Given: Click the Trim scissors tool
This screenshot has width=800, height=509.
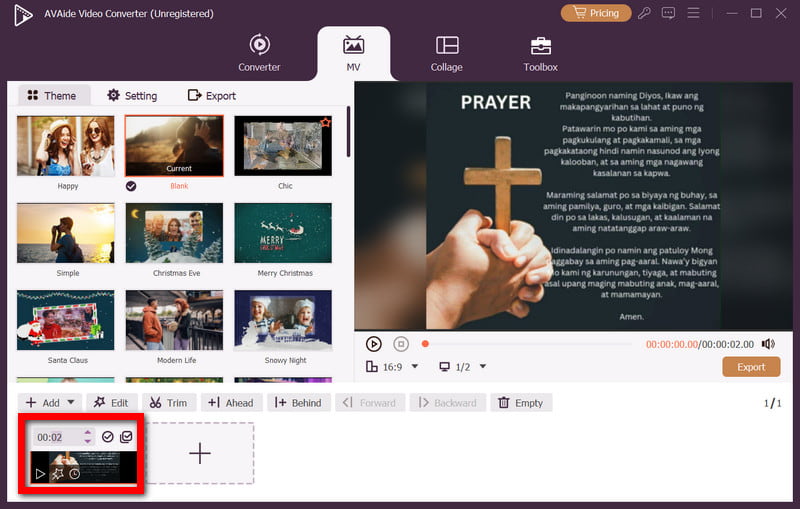Looking at the screenshot, I should tap(168, 403).
